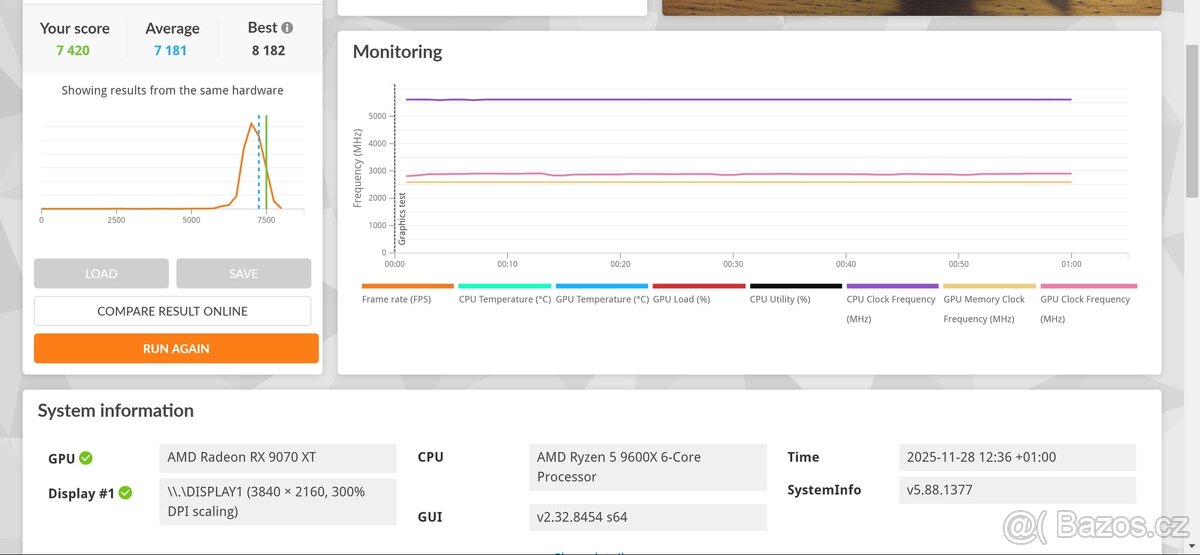
Task: Click the AMD Radeon RX 9070 XT field
Action: click(x=278, y=458)
